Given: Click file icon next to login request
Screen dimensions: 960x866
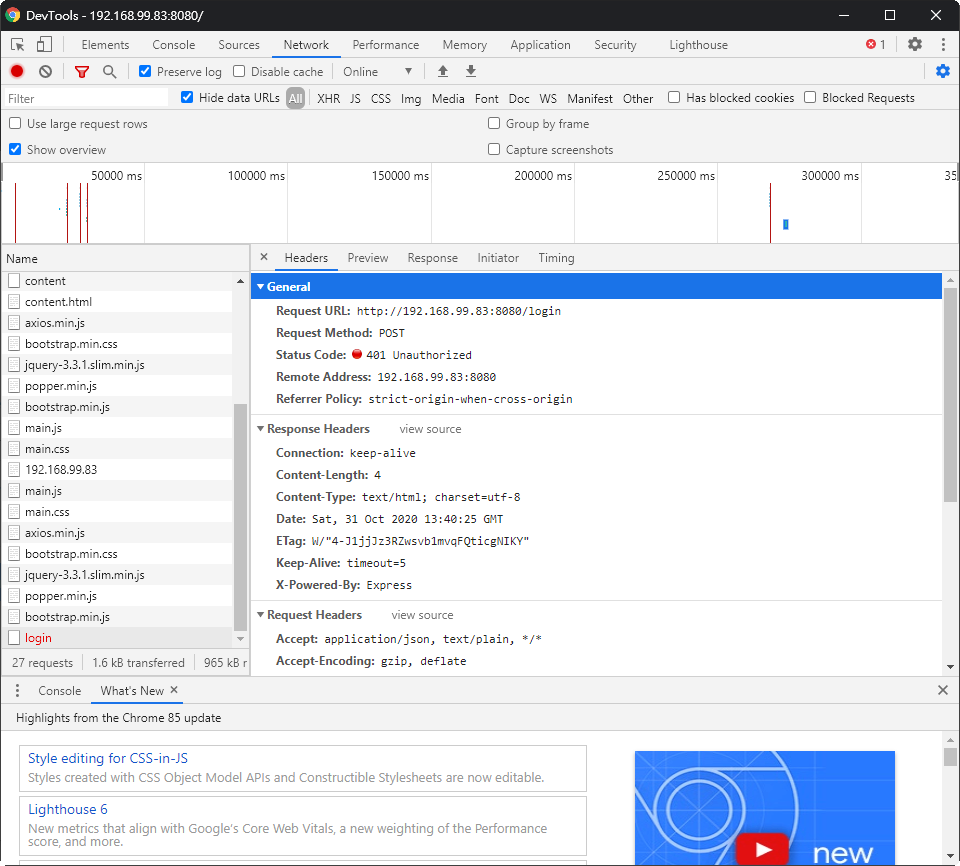Looking at the screenshot, I should click(x=14, y=638).
